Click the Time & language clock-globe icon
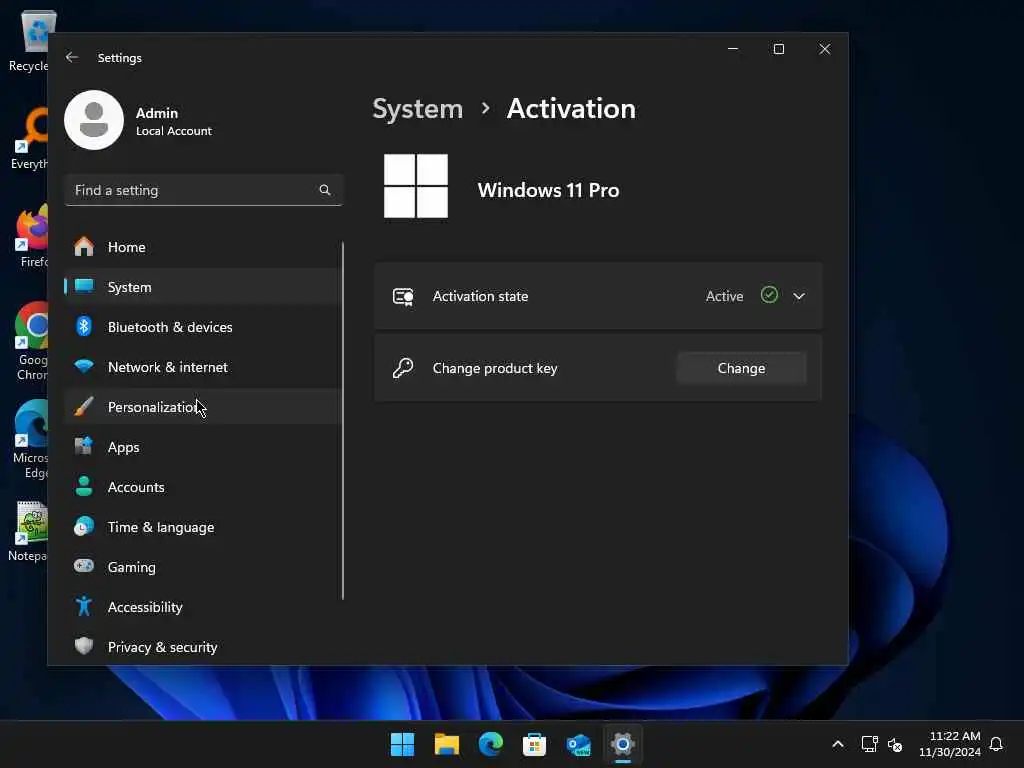The width and height of the screenshot is (1024, 768). (84, 526)
